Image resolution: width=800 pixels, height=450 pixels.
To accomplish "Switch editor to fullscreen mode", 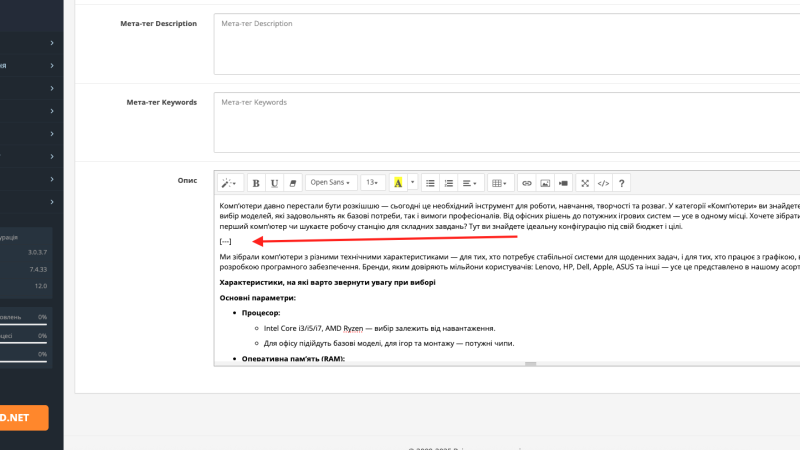I will (x=585, y=183).
